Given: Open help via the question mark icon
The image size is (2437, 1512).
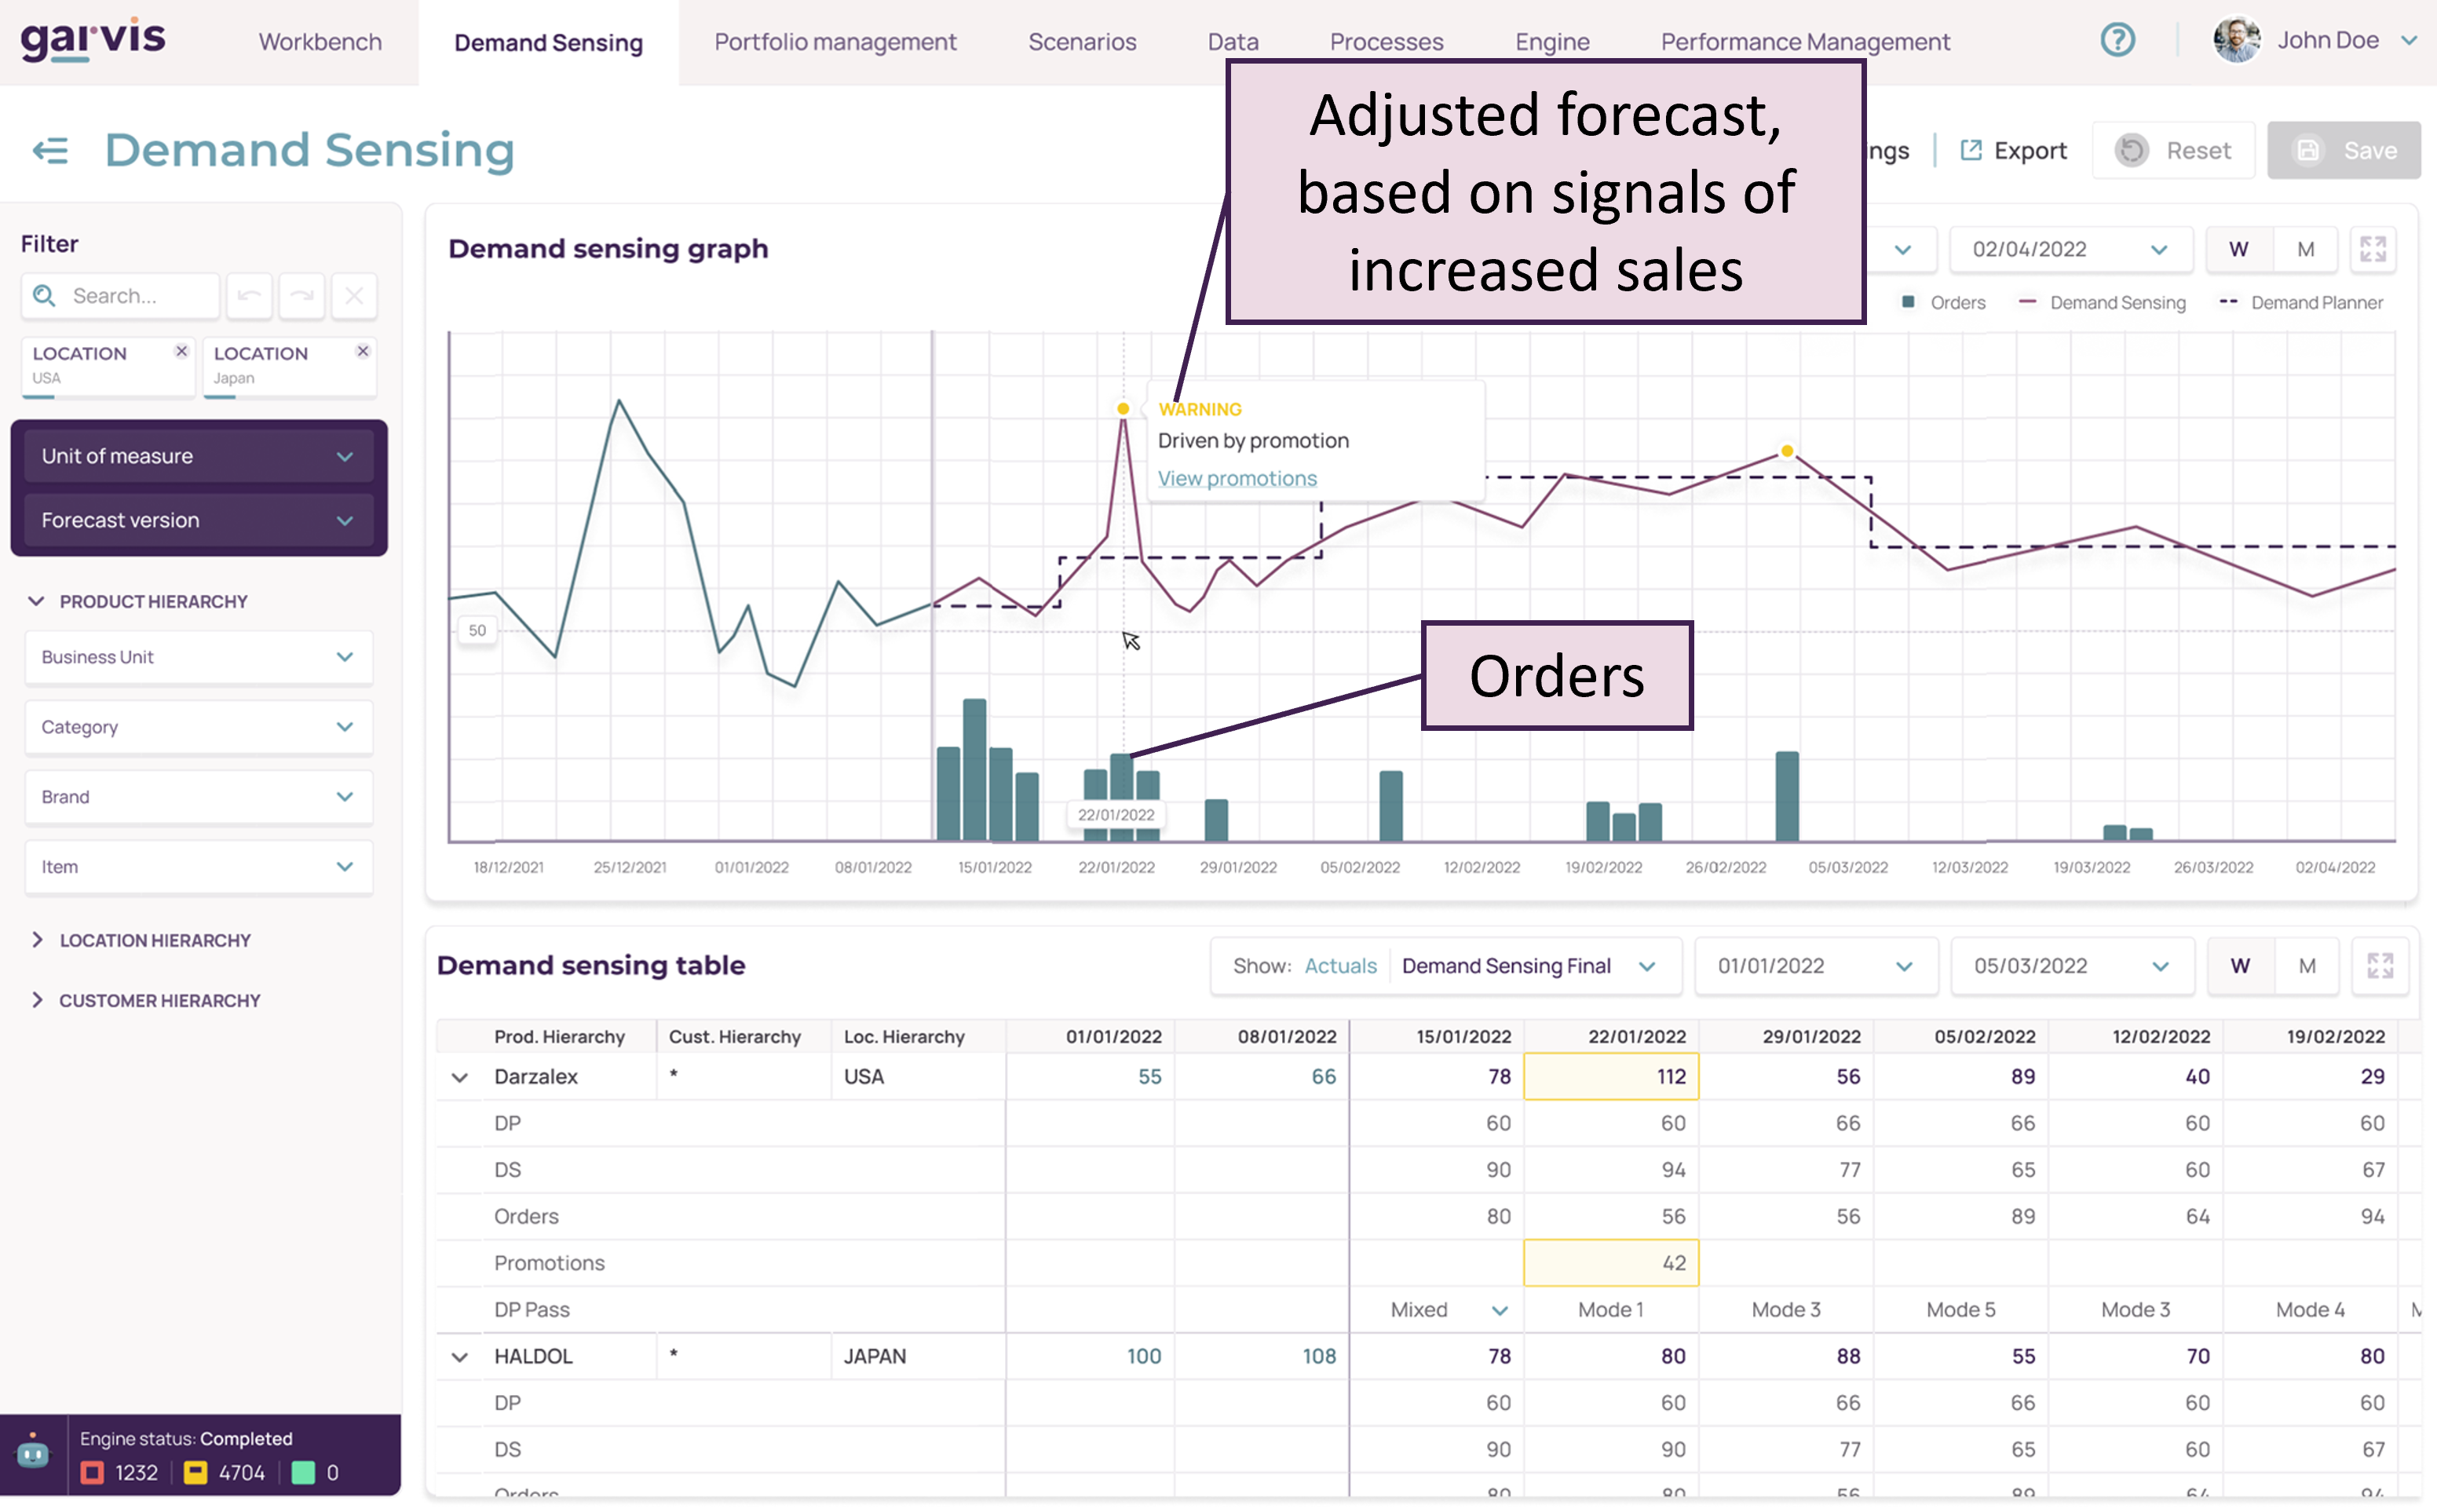Looking at the screenshot, I should 2118,40.
